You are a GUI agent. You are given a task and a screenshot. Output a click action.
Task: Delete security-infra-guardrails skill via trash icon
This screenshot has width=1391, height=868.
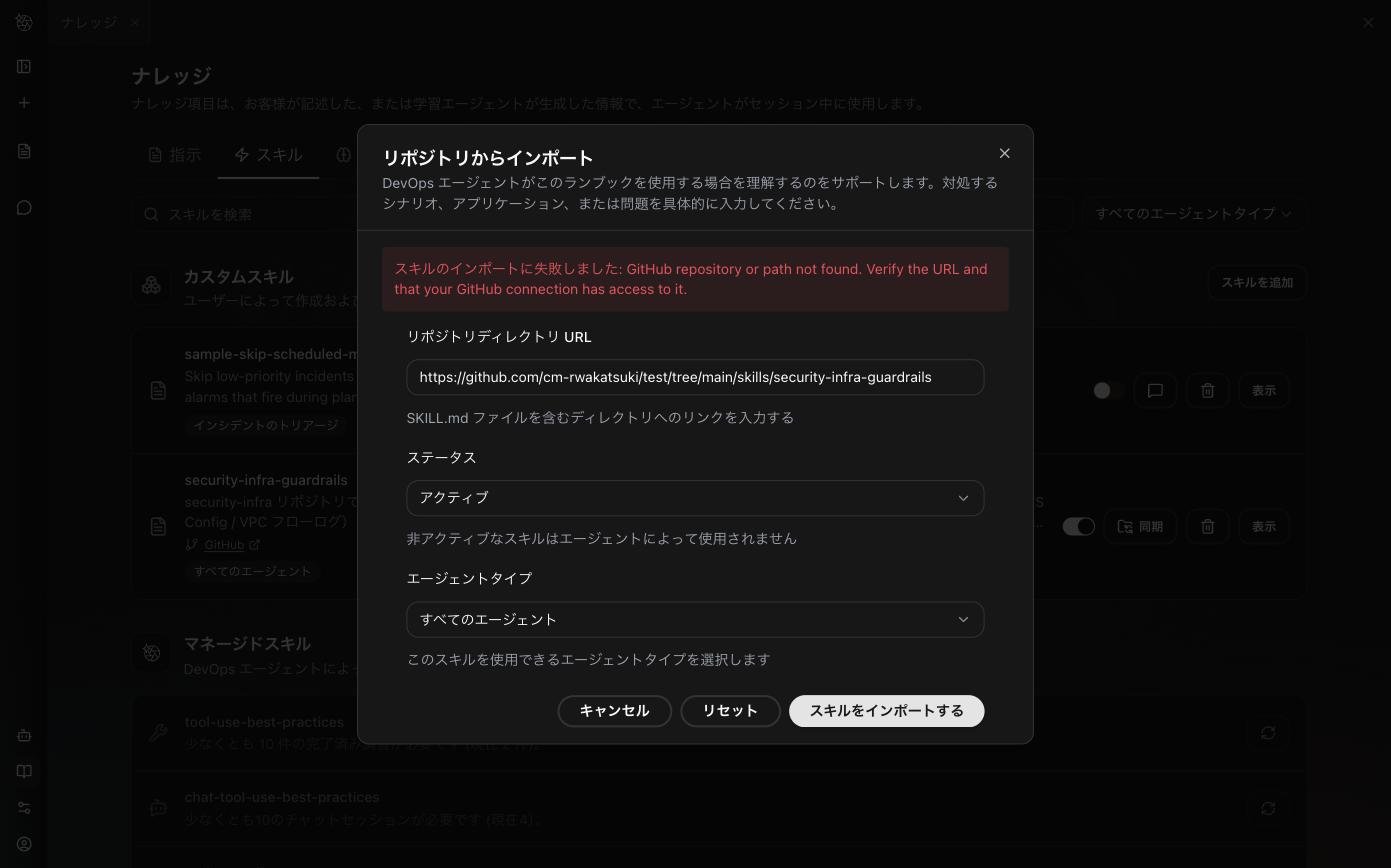[1208, 527]
